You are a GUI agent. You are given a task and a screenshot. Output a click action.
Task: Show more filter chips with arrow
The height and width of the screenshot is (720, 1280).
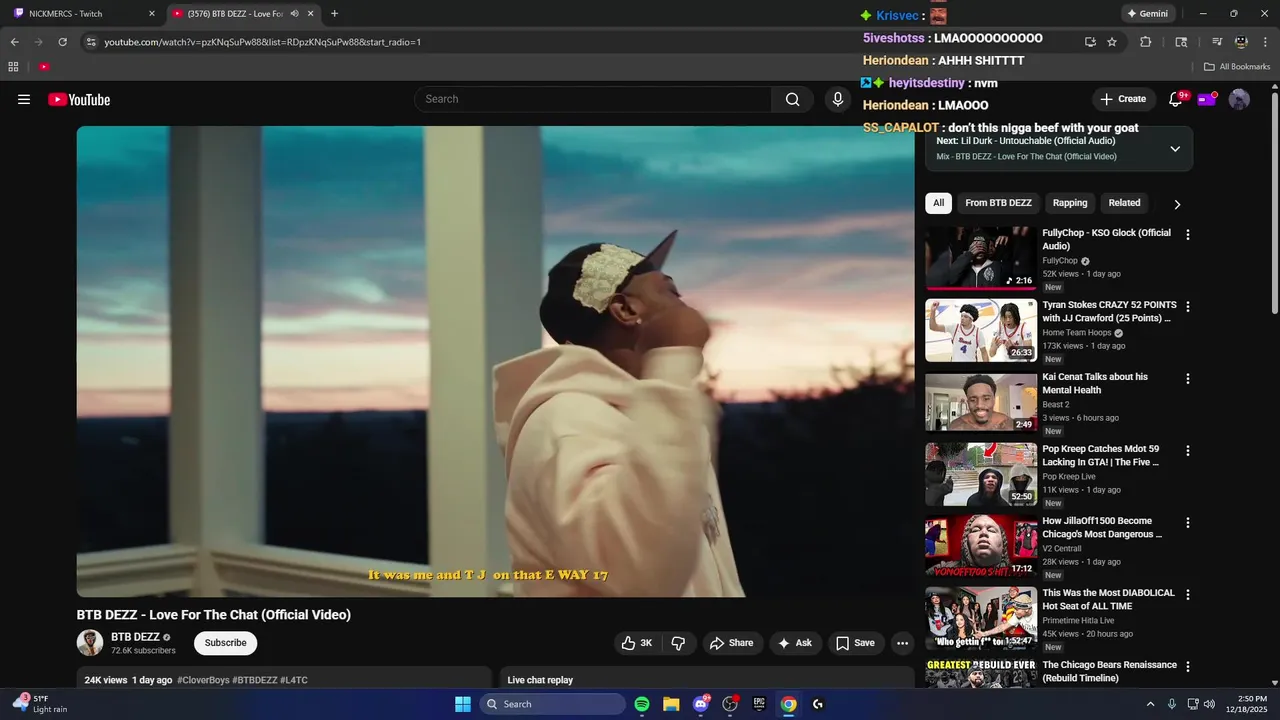(x=1177, y=204)
